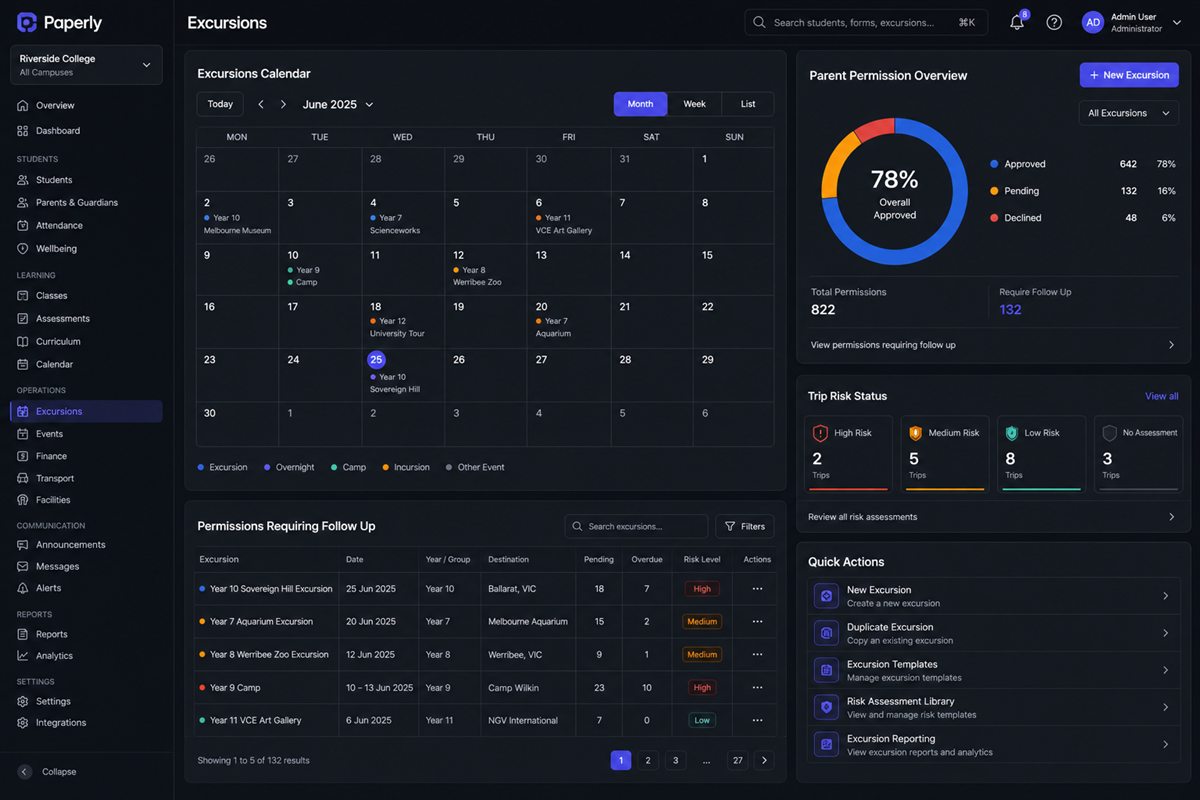Viewport: 1200px width, 800px height.
Task: Click the global search field
Action: [866, 22]
